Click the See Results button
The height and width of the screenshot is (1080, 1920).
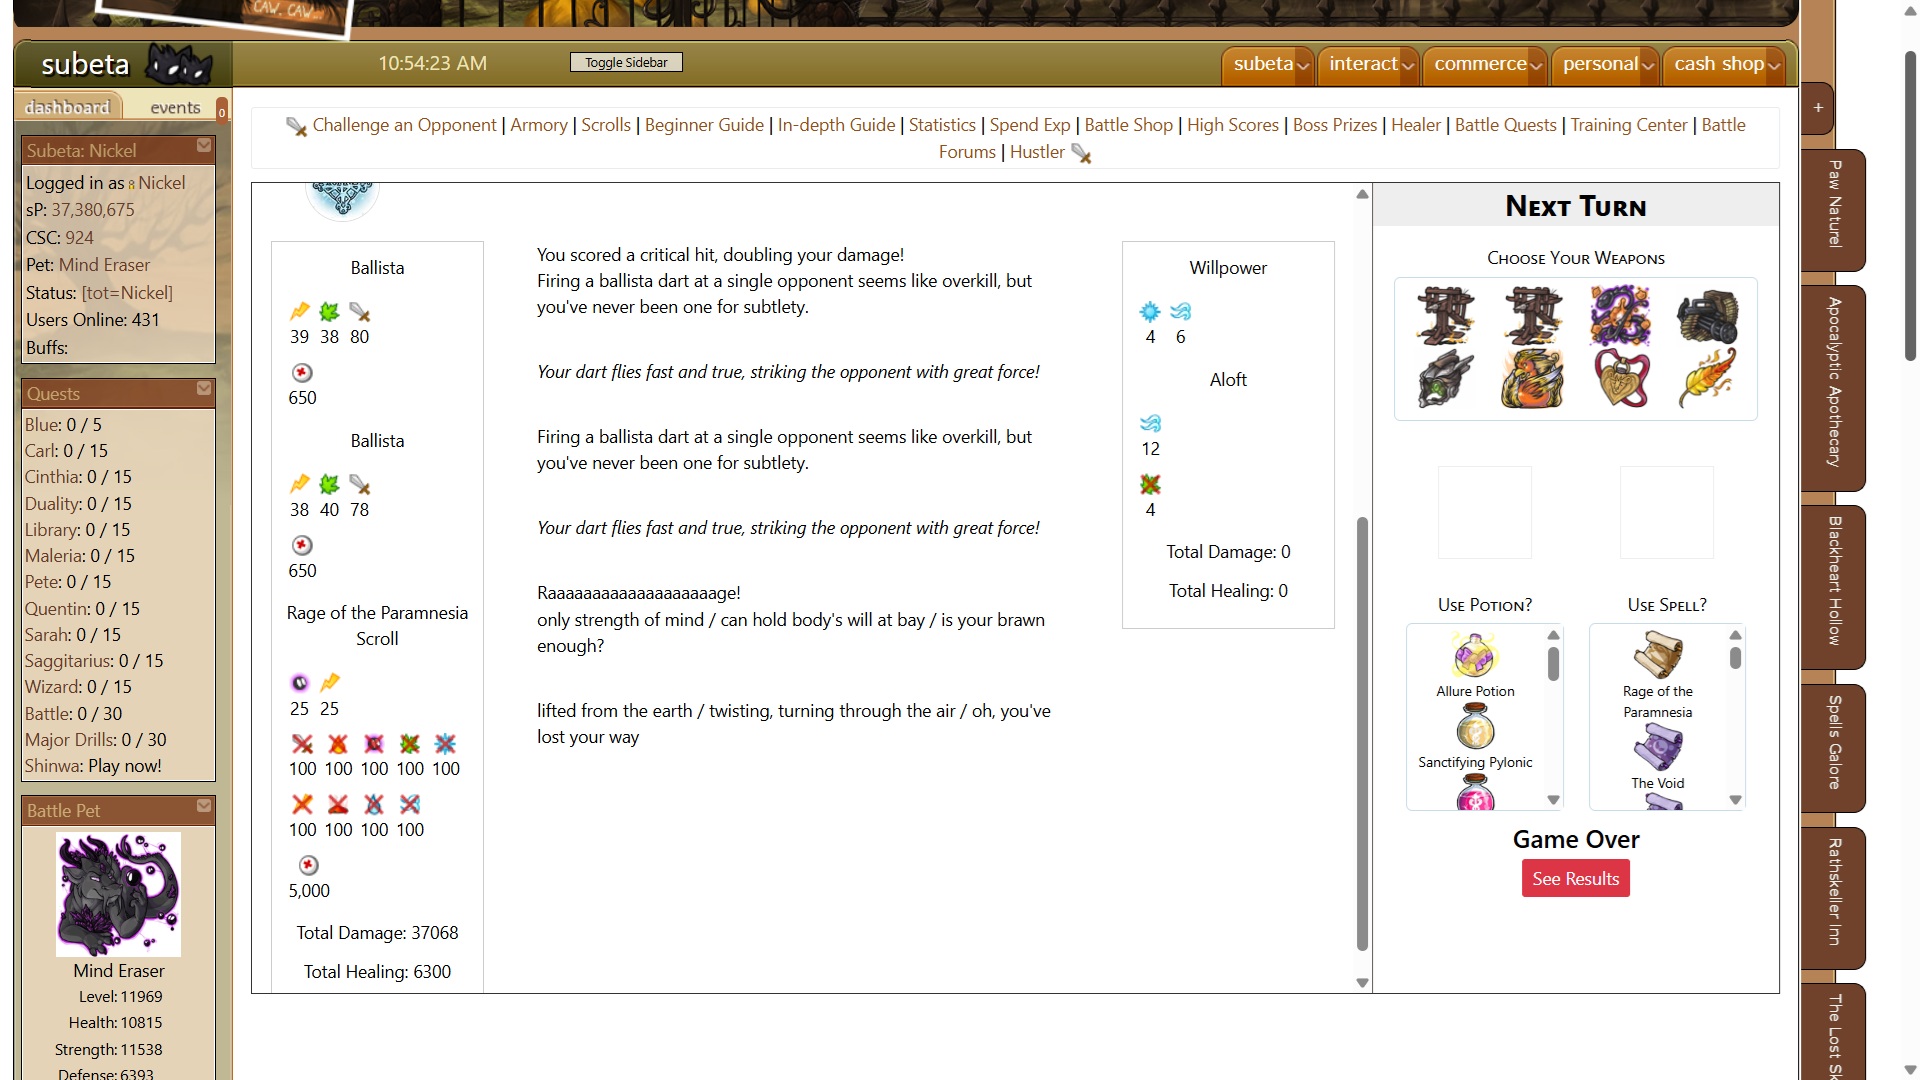1575,879
